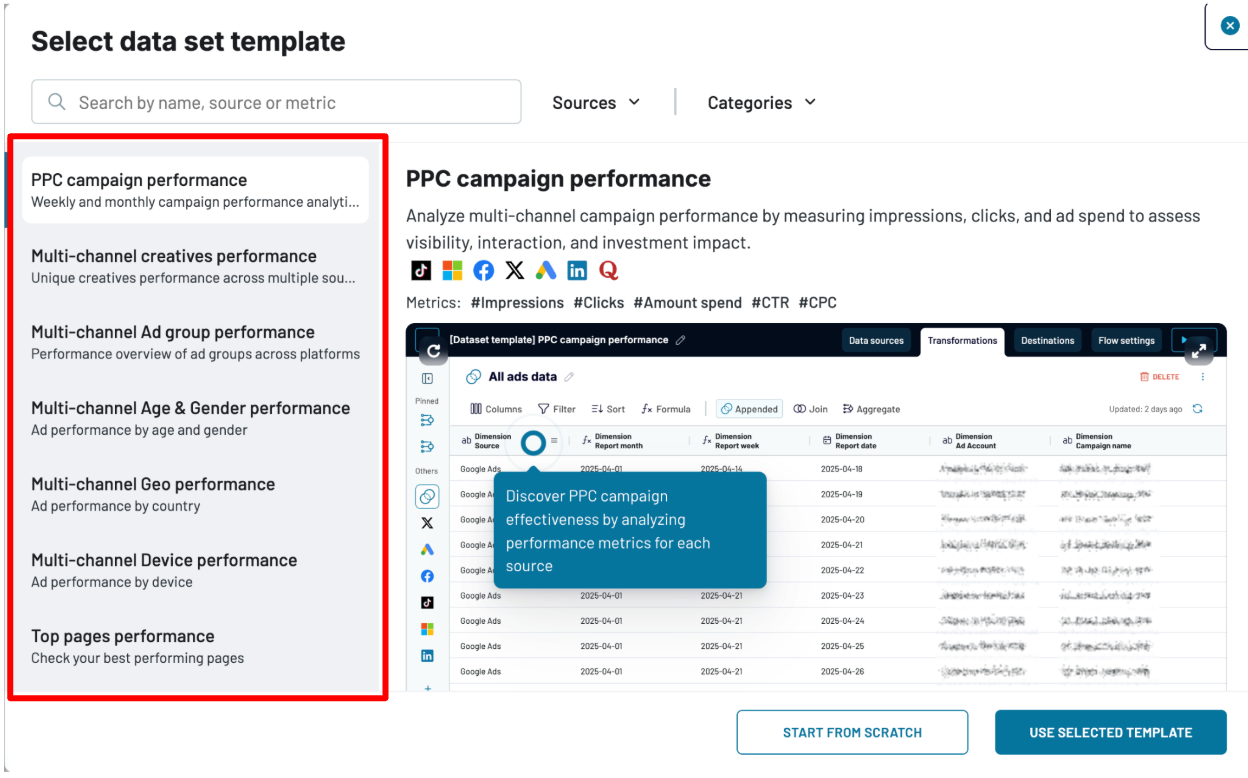Viewport: 1248px width, 778px height.
Task: Click the Google Ads icon under the description
Action: pos(545,271)
